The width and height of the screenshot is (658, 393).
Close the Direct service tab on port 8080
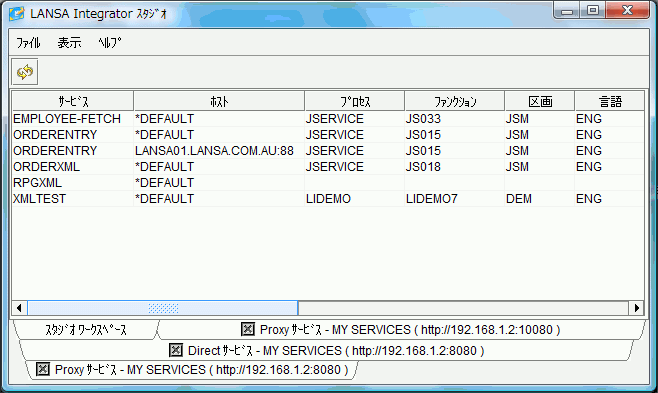(x=176, y=350)
